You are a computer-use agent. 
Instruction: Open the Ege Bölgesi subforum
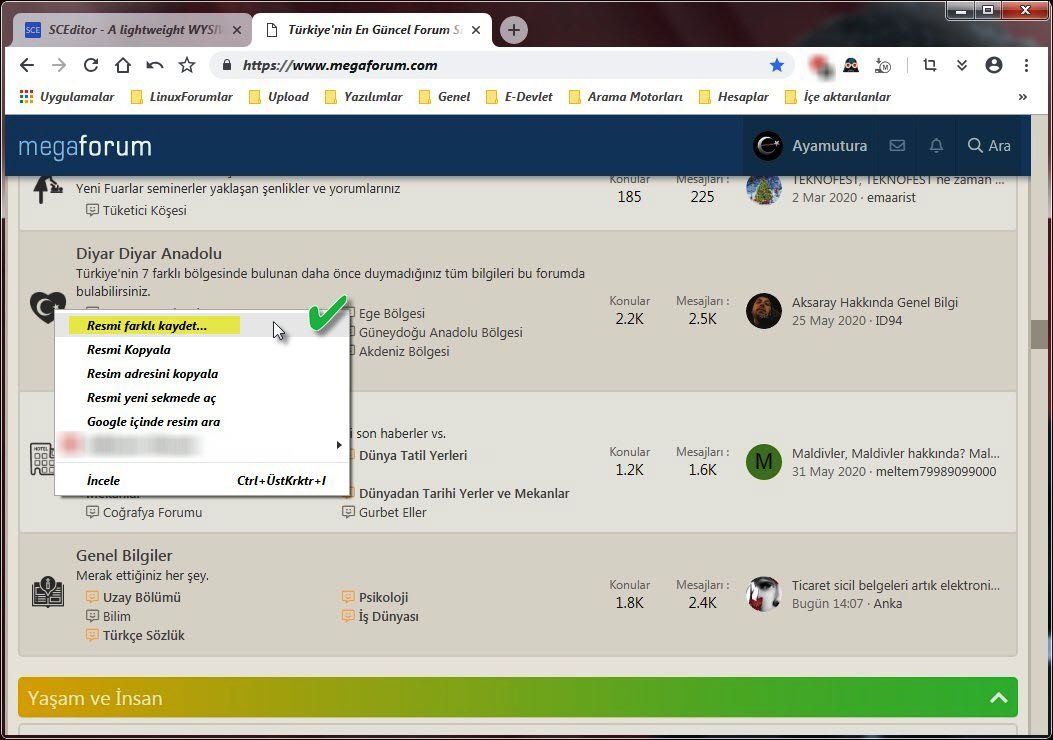pos(392,314)
